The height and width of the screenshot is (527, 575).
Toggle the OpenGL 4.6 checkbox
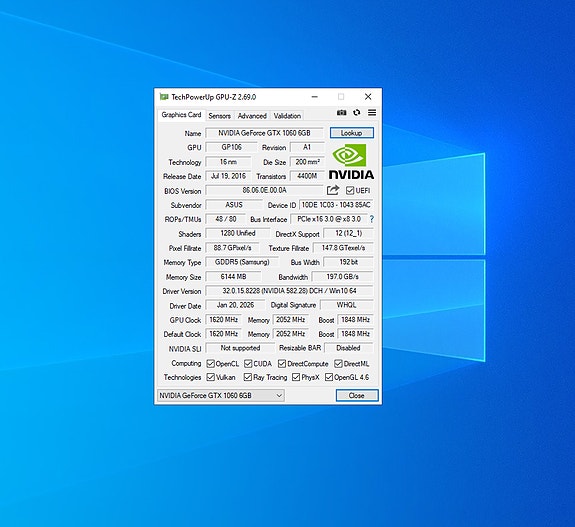pos(329,377)
